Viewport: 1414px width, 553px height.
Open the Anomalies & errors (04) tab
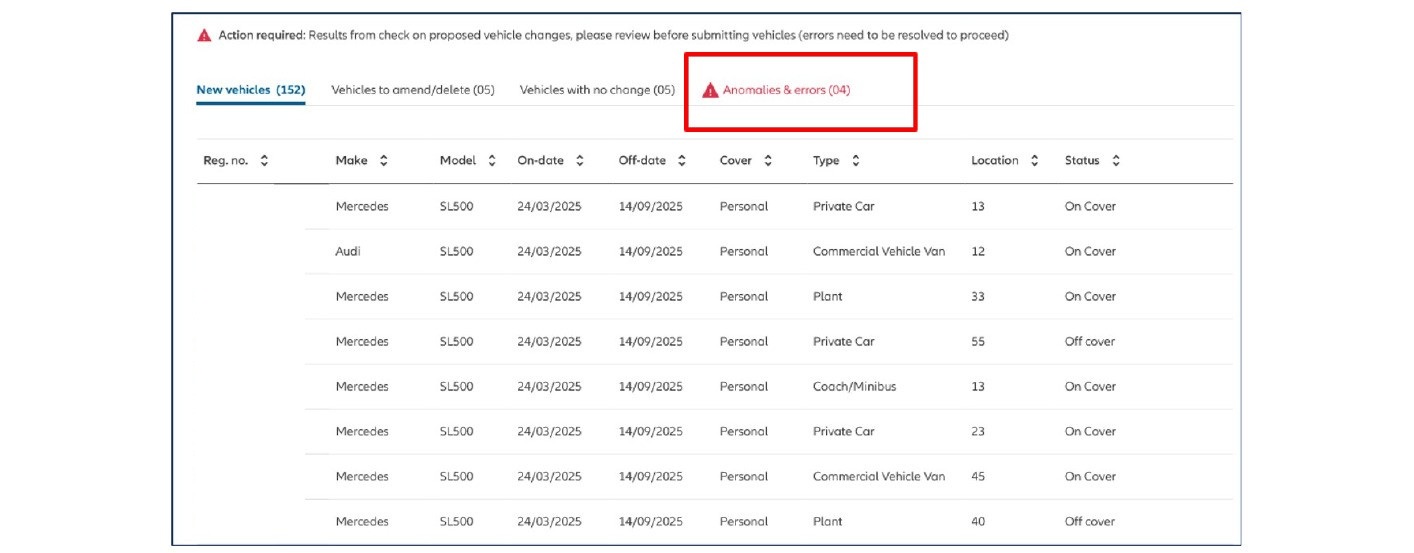tap(786, 90)
